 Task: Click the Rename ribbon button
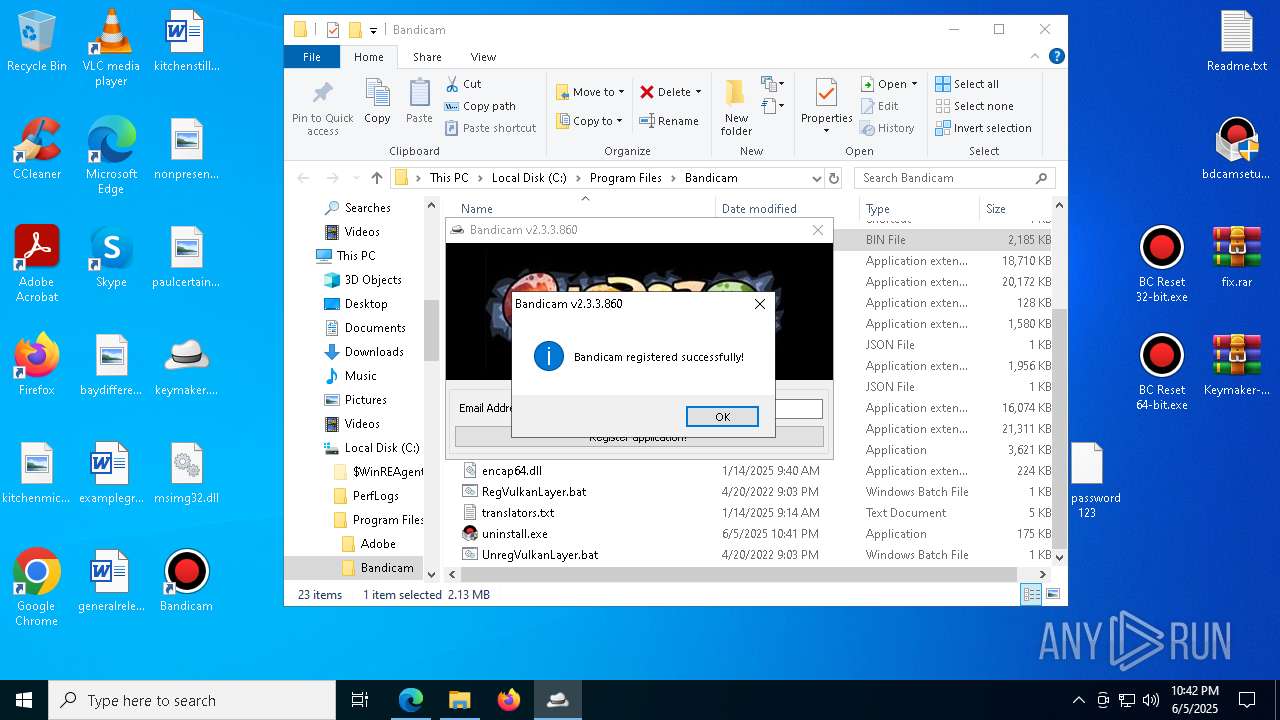click(669, 121)
